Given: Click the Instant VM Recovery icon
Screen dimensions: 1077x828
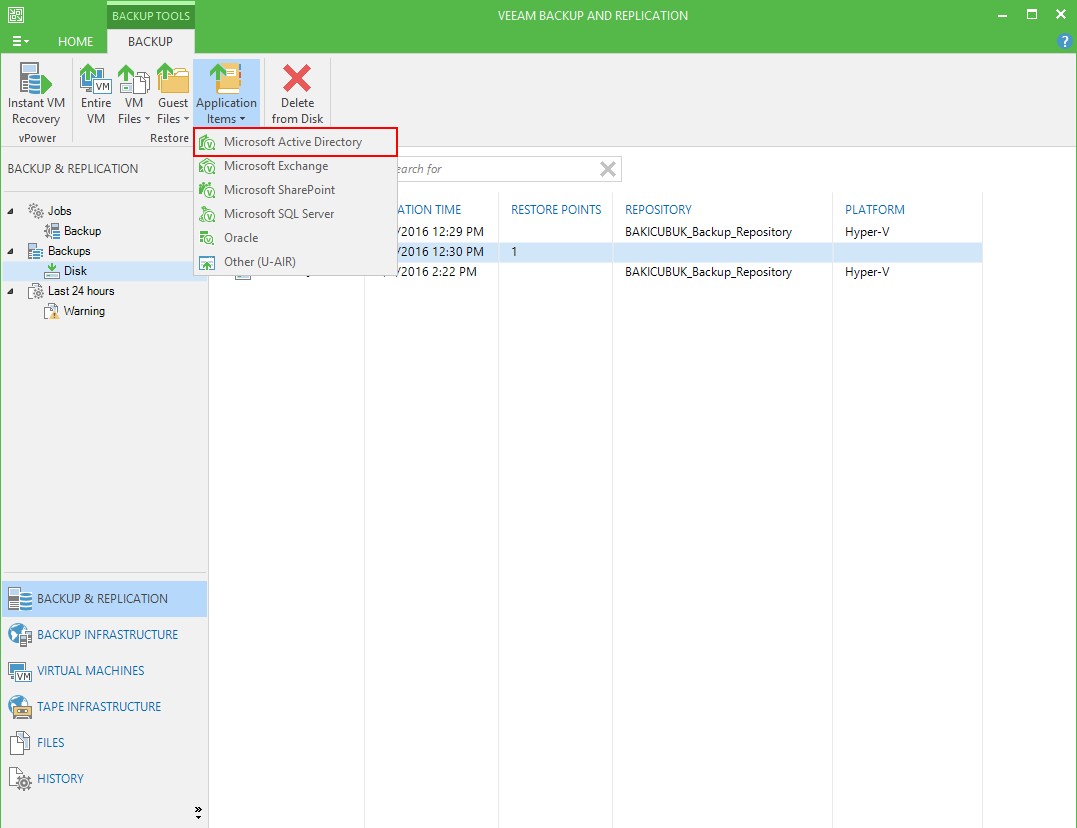Looking at the screenshot, I should pos(36,78).
